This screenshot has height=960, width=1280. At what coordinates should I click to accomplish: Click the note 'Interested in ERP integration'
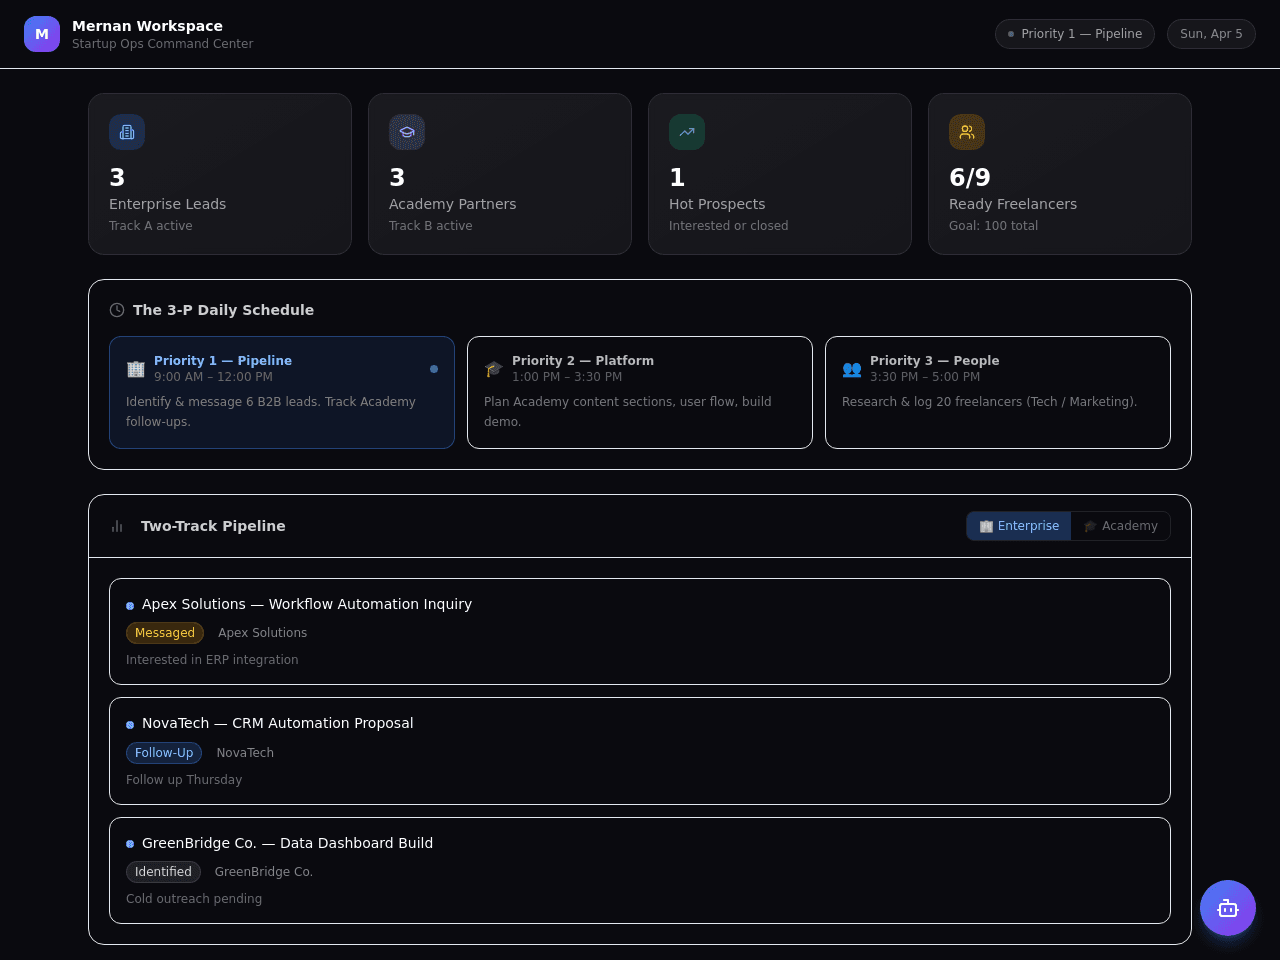(x=212, y=660)
